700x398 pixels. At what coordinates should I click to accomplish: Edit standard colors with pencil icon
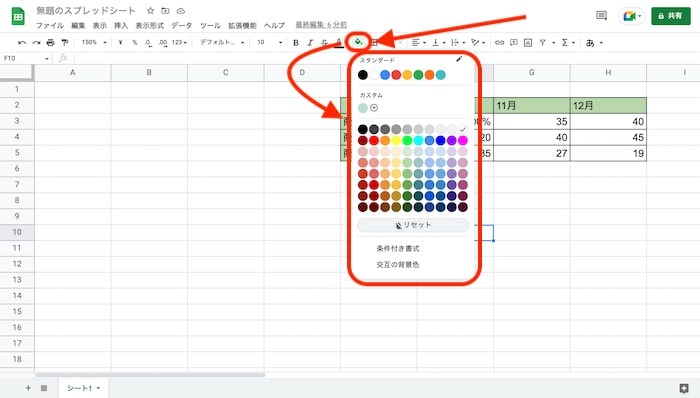tap(459, 59)
